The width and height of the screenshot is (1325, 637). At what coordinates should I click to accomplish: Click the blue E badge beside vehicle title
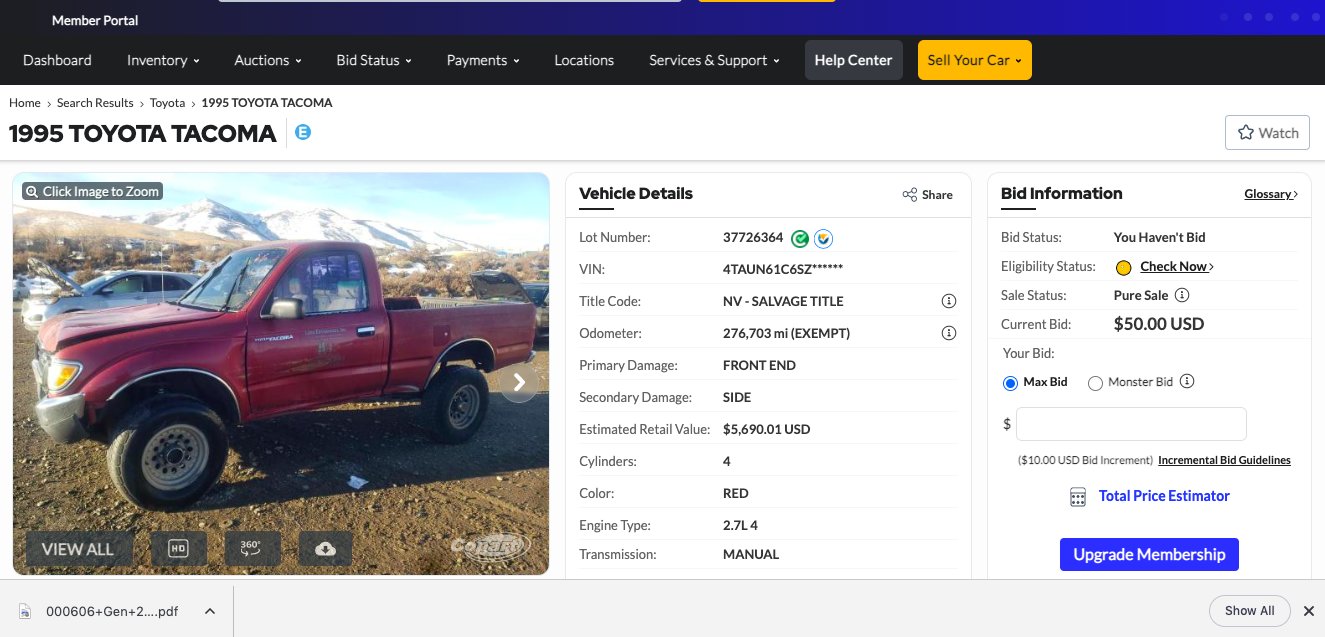[x=303, y=132]
